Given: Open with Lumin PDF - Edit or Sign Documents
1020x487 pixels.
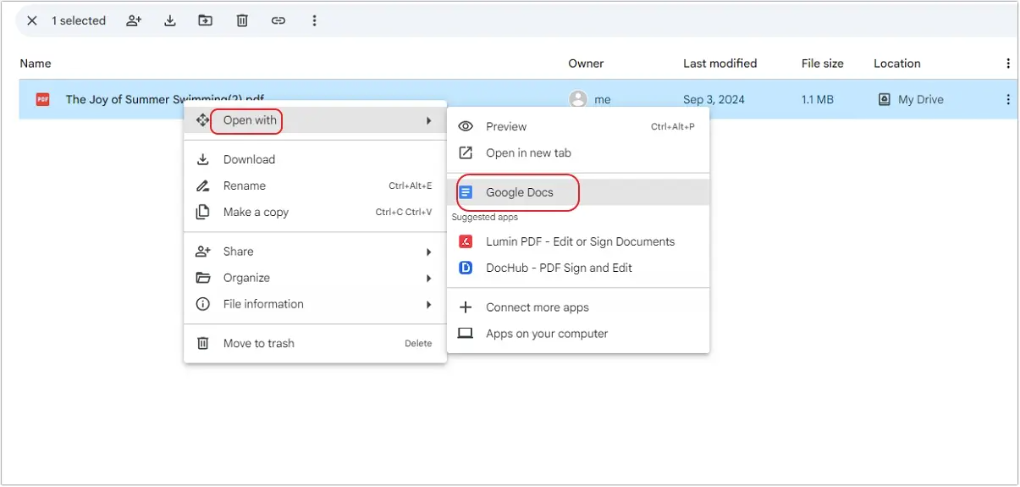Looking at the screenshot, I should coord(578,242).
